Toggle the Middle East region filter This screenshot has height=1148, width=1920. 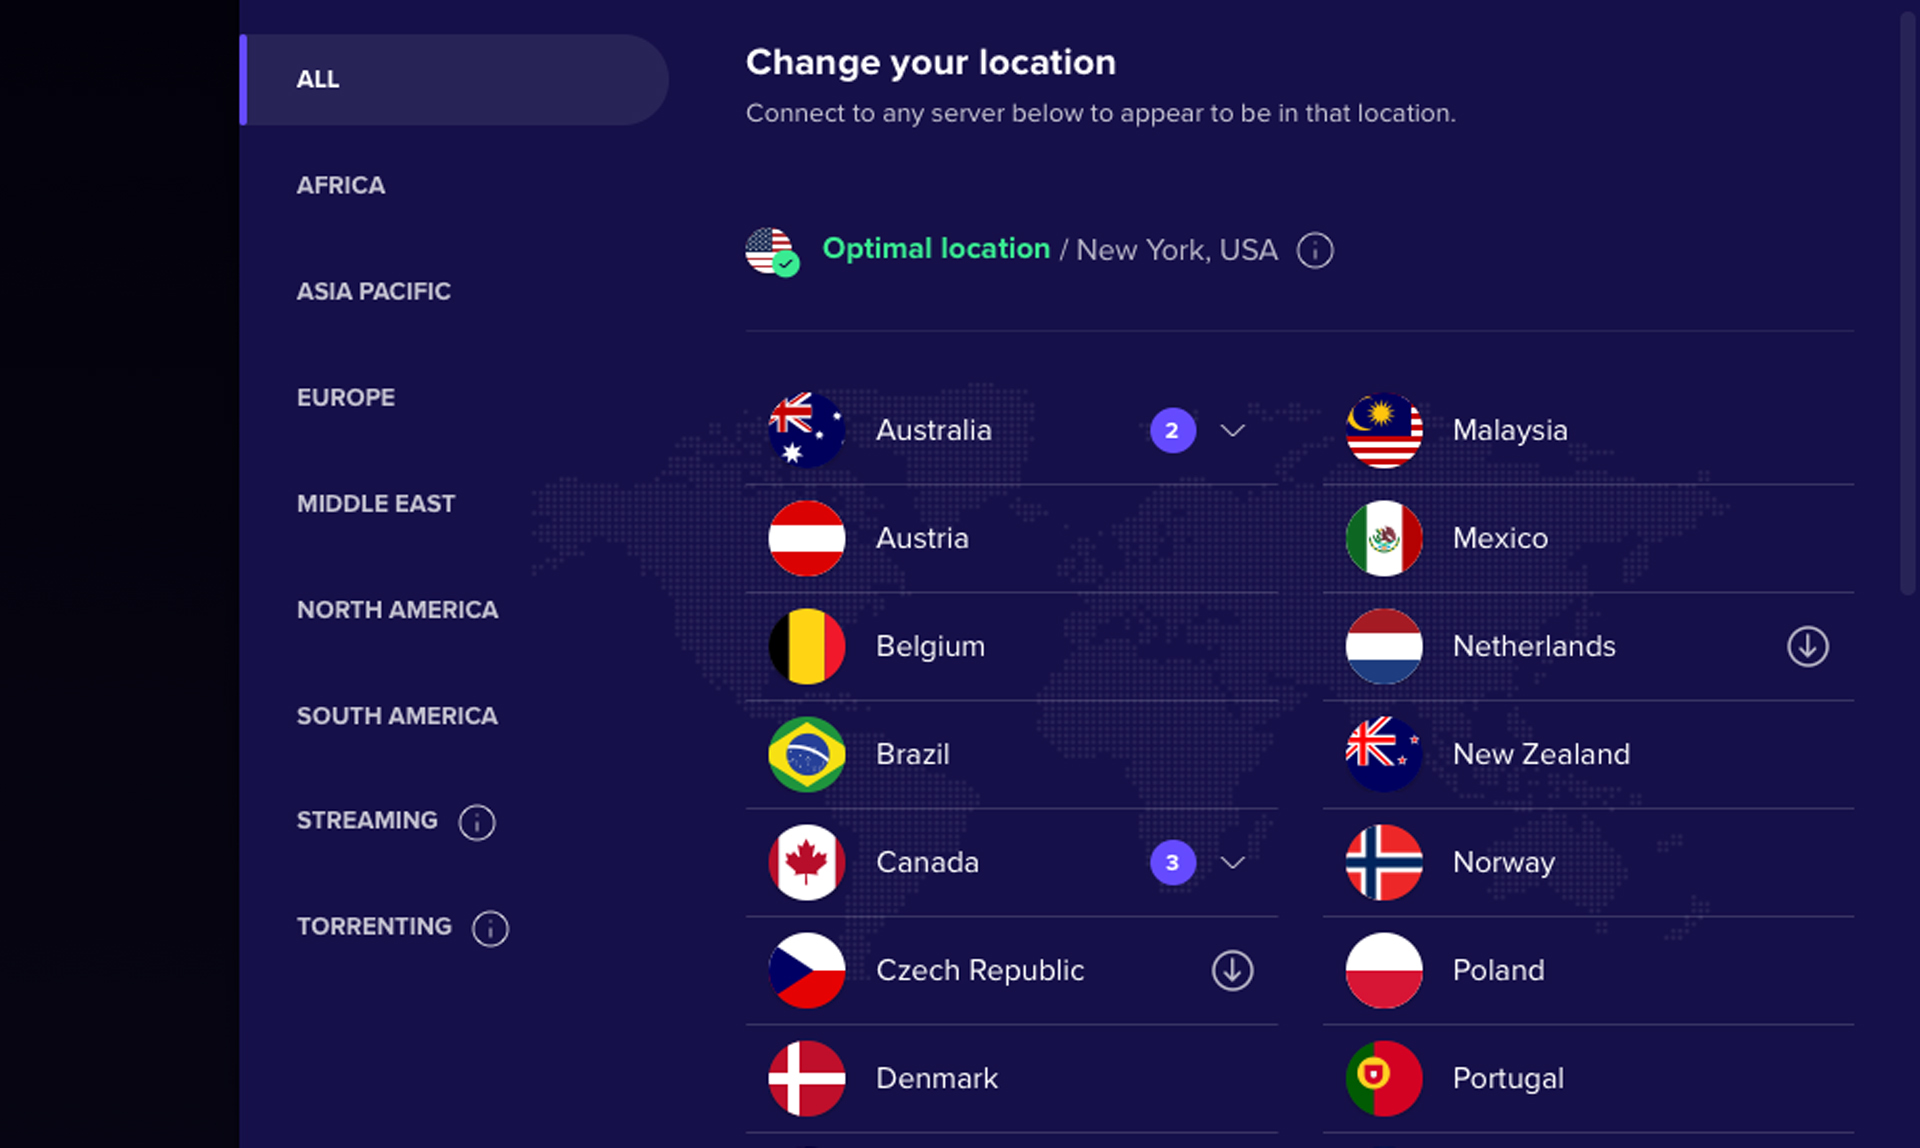pos(376,503)
